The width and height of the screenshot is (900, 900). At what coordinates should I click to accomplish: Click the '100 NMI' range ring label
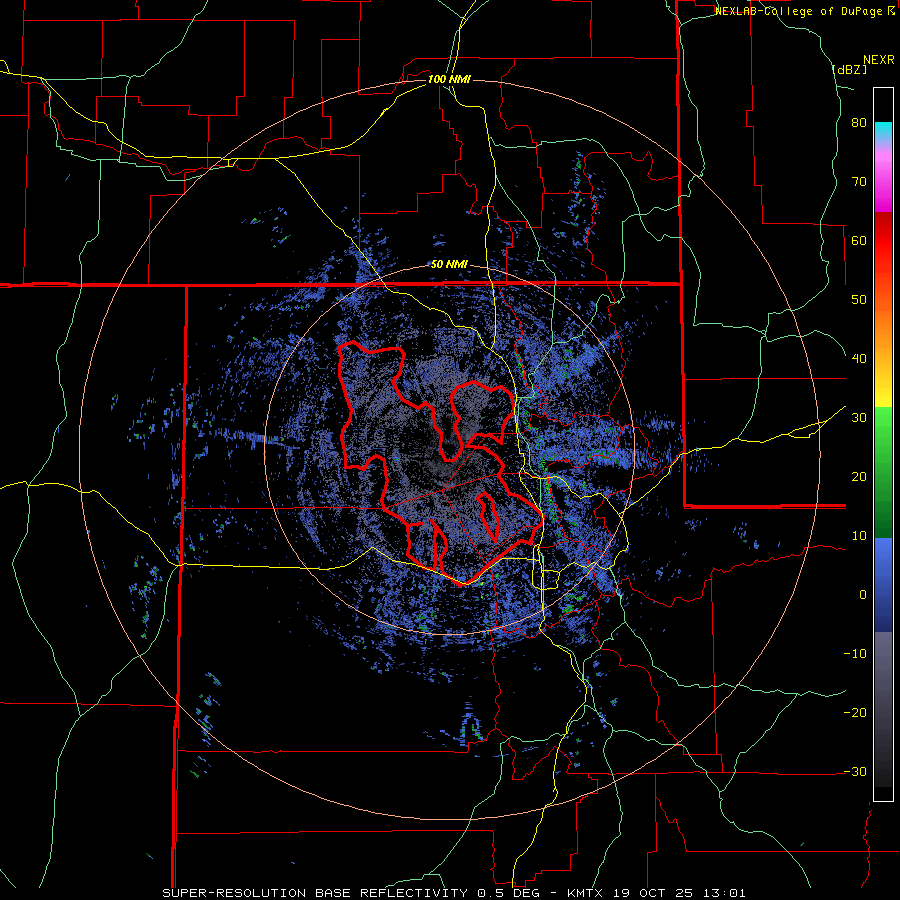pos(449,79)
